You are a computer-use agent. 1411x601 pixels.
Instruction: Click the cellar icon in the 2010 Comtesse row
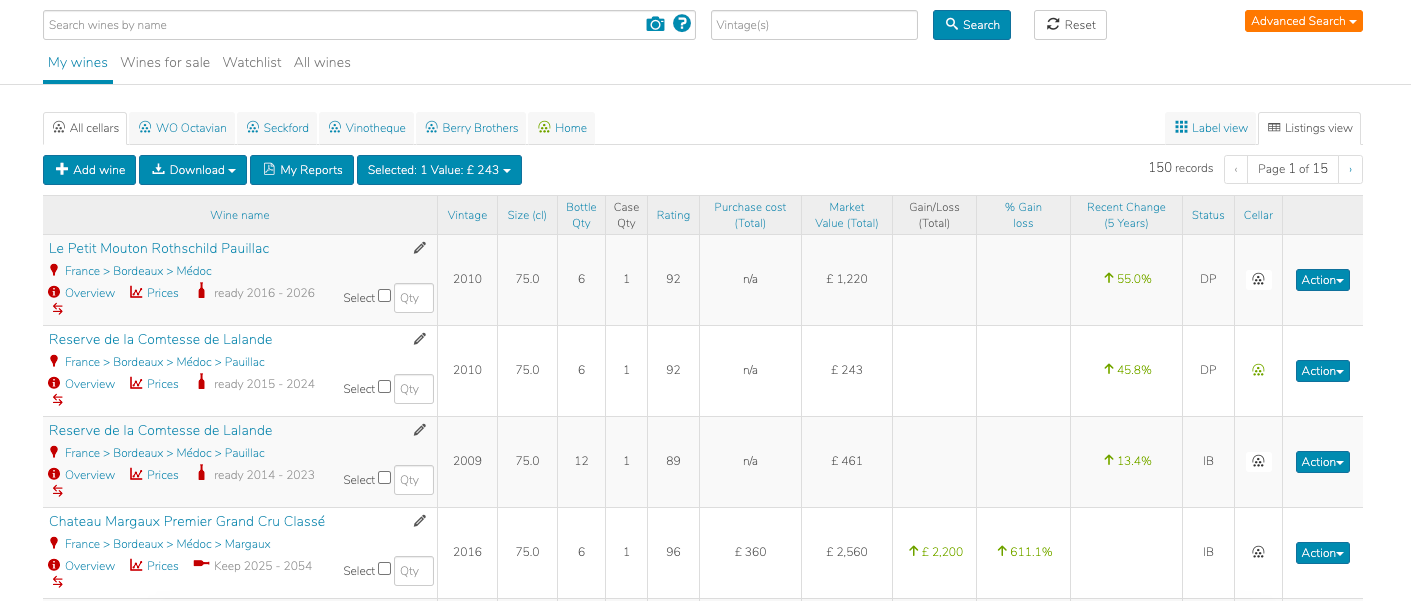tap(1258, 370)
